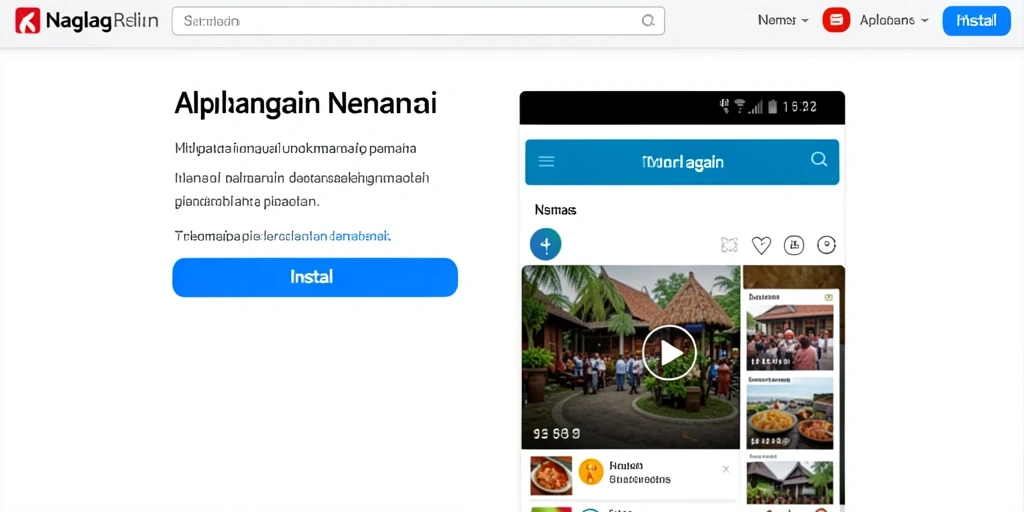
Task: Click the small Instal button in the header
Action: [976, 21]
